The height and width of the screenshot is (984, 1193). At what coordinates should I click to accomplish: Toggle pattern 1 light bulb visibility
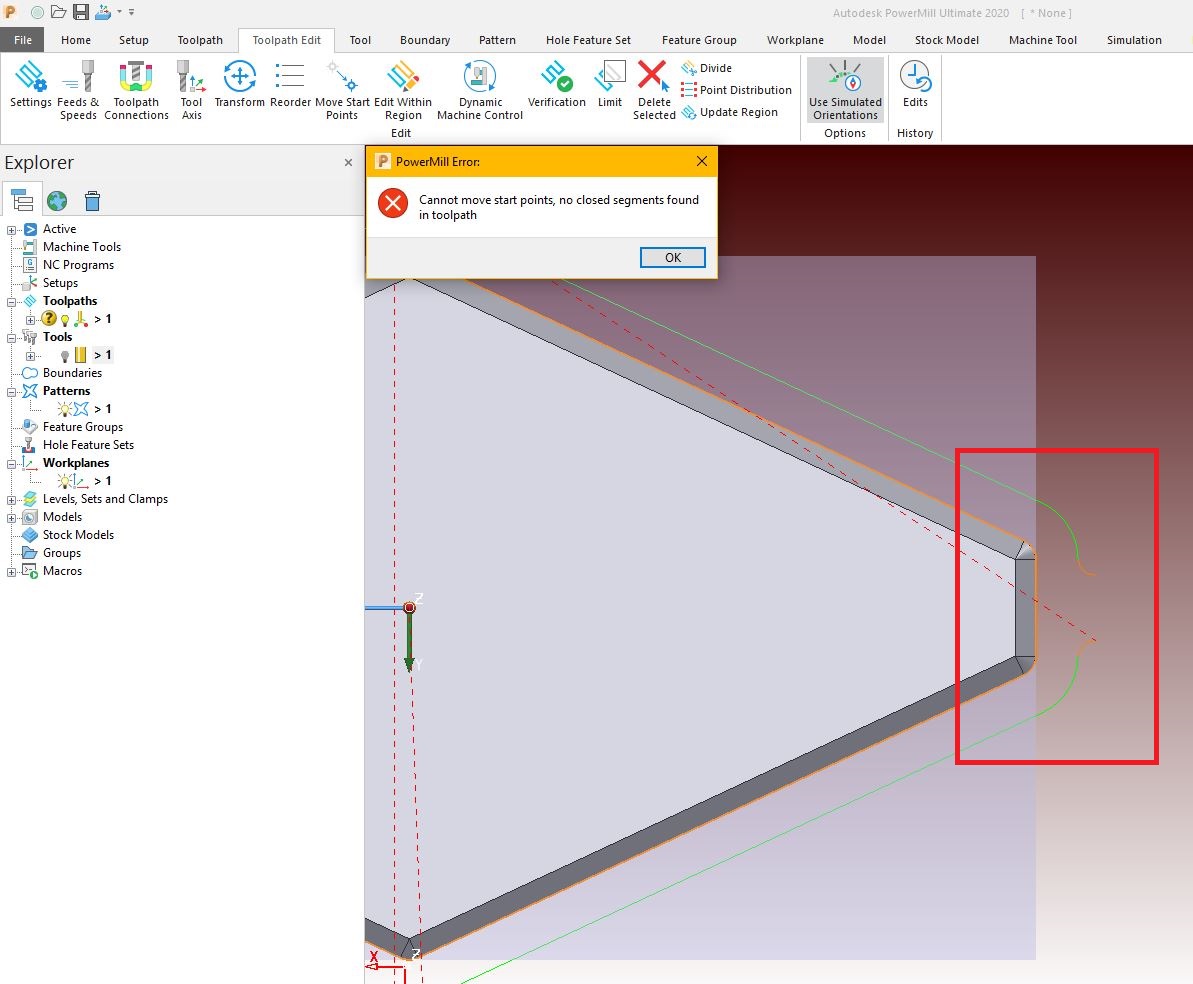click(x=65, y=409)
